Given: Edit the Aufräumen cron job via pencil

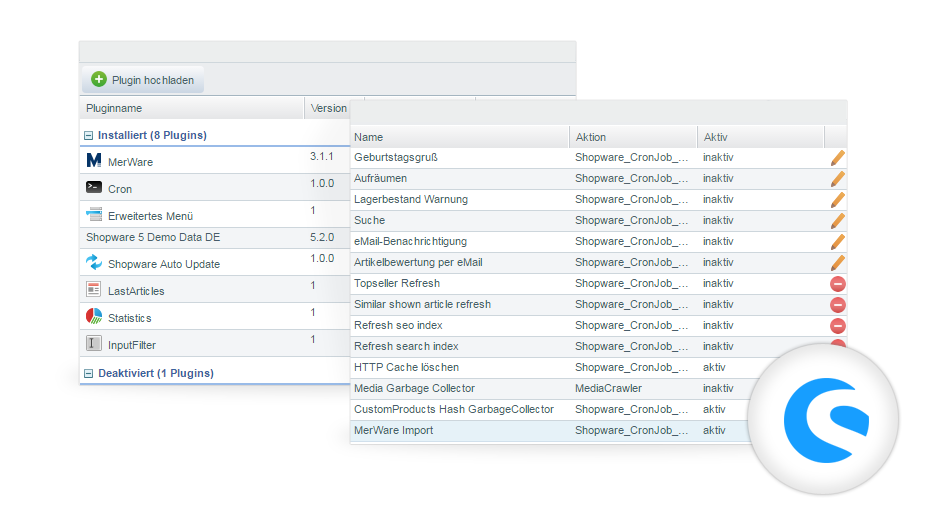Looking at the screenshot, I should 837,178.
